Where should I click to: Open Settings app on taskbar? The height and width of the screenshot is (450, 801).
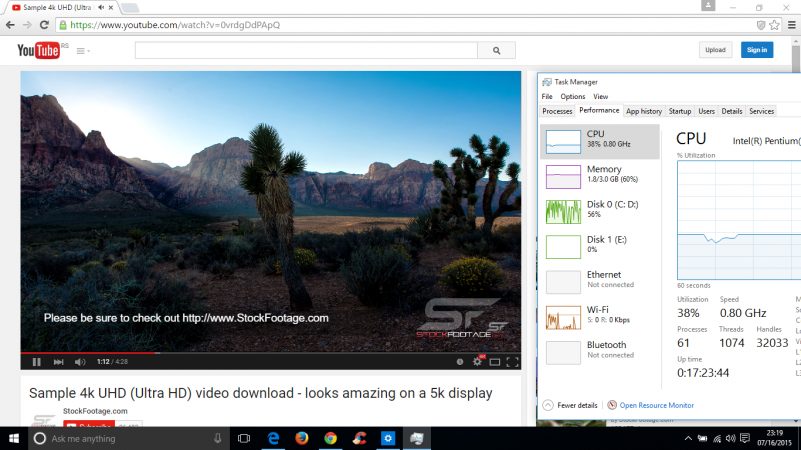388,438
